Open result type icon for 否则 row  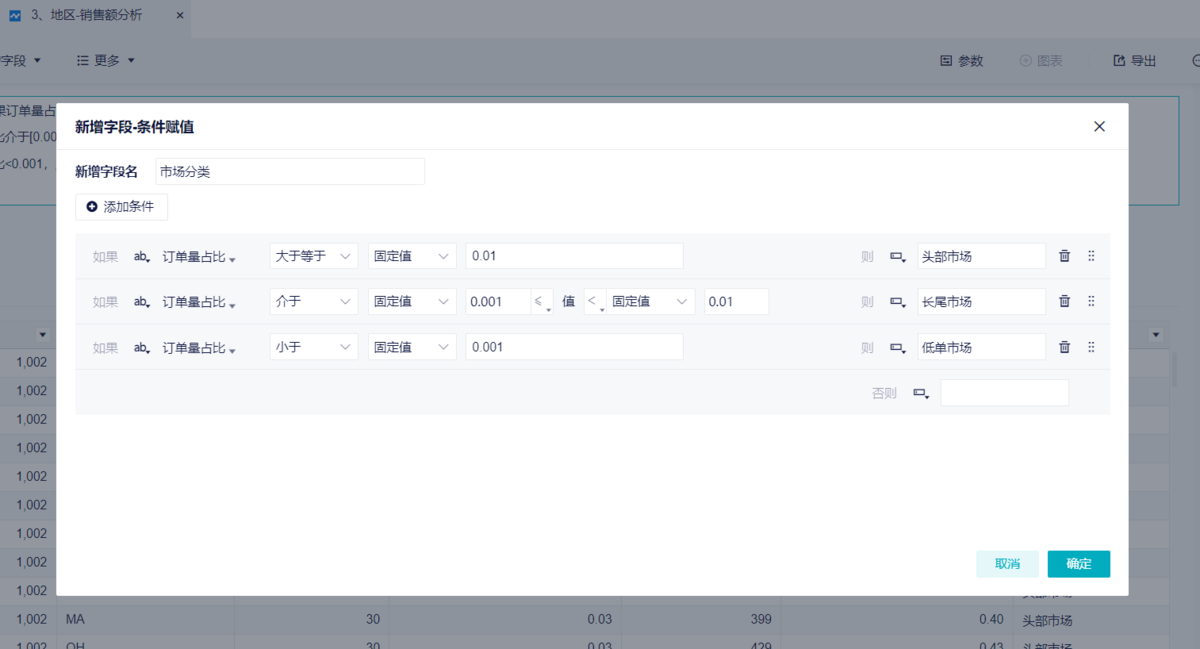(x=922, y=393)
